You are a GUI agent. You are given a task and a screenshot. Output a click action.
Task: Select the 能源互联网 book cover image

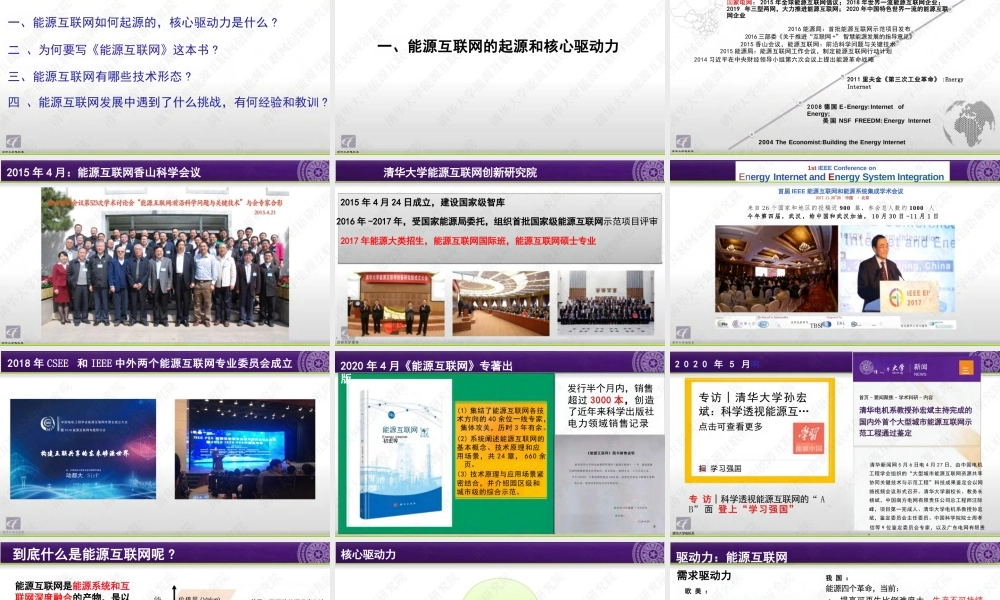[405, 450]
